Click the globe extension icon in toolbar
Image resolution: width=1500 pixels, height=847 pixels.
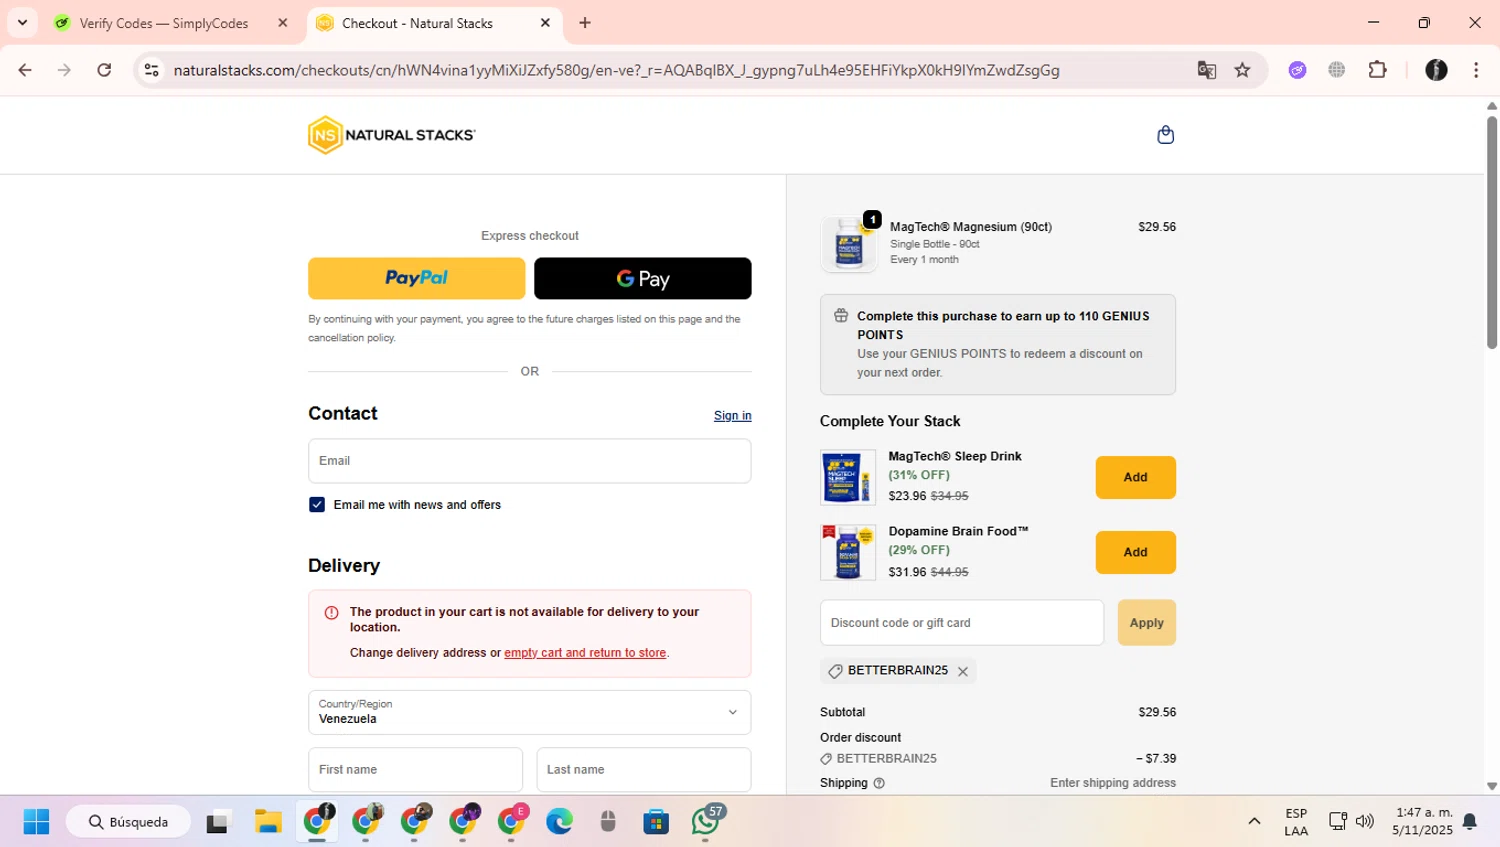(1337, 70)
